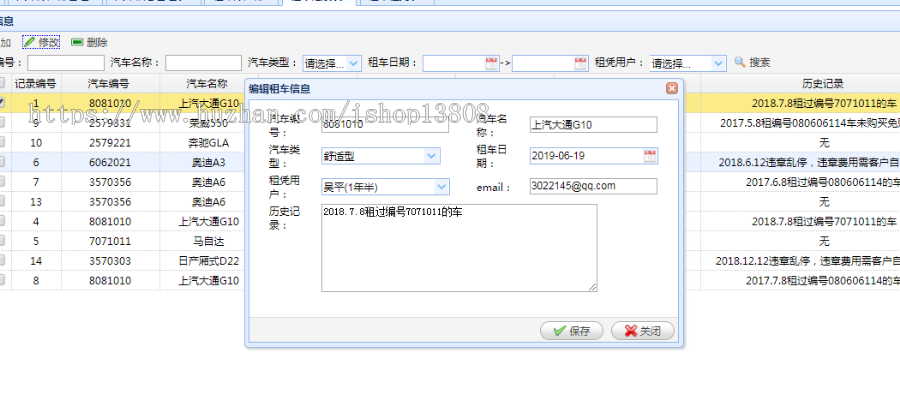Image resolution: width=900 pixels, height=394 pixels.
Task: Click the green checkmark icon on 保存
Action: coord(560,331)
